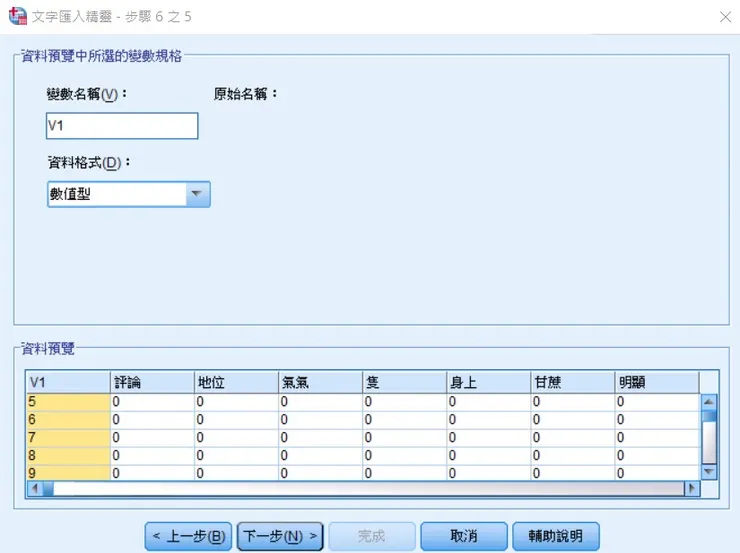Click V1 cell with value 5

click(x=68, y=402)
